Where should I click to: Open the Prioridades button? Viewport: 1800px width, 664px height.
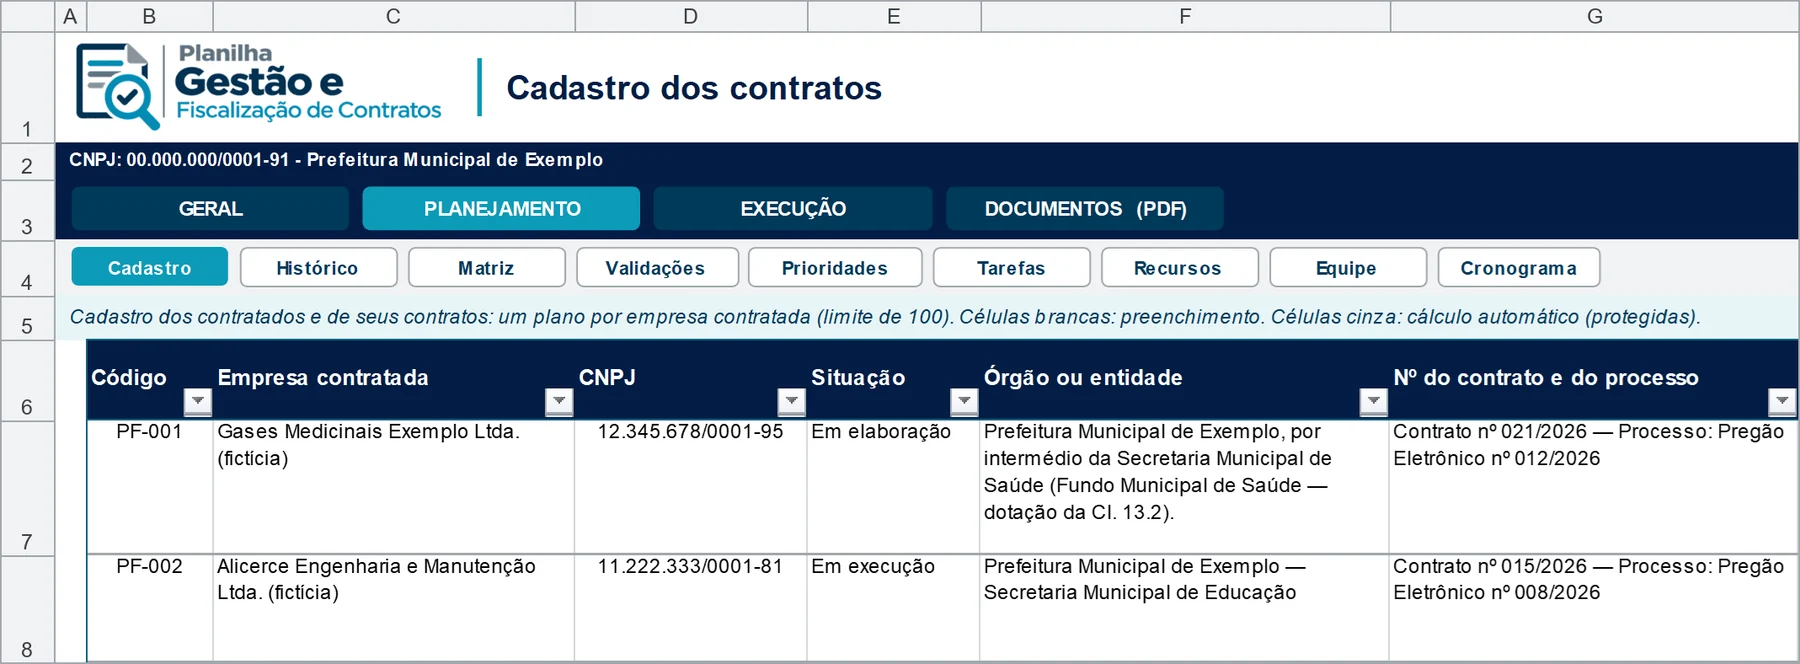tap(835, 268)
